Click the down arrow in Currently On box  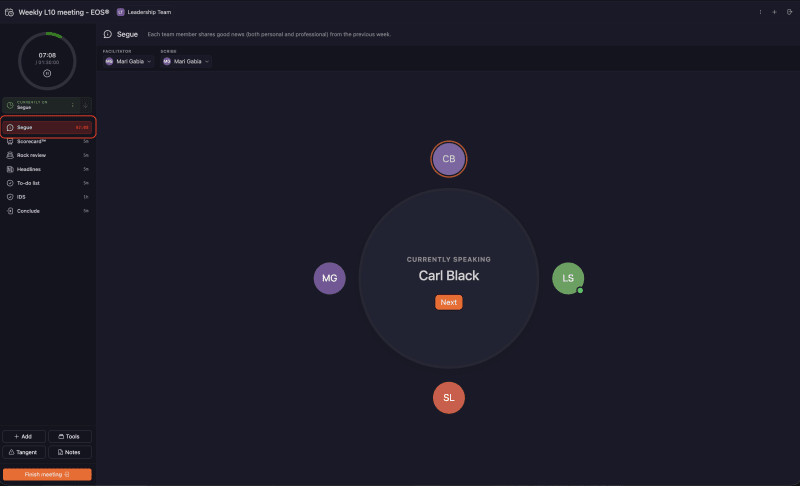(85, 105)
